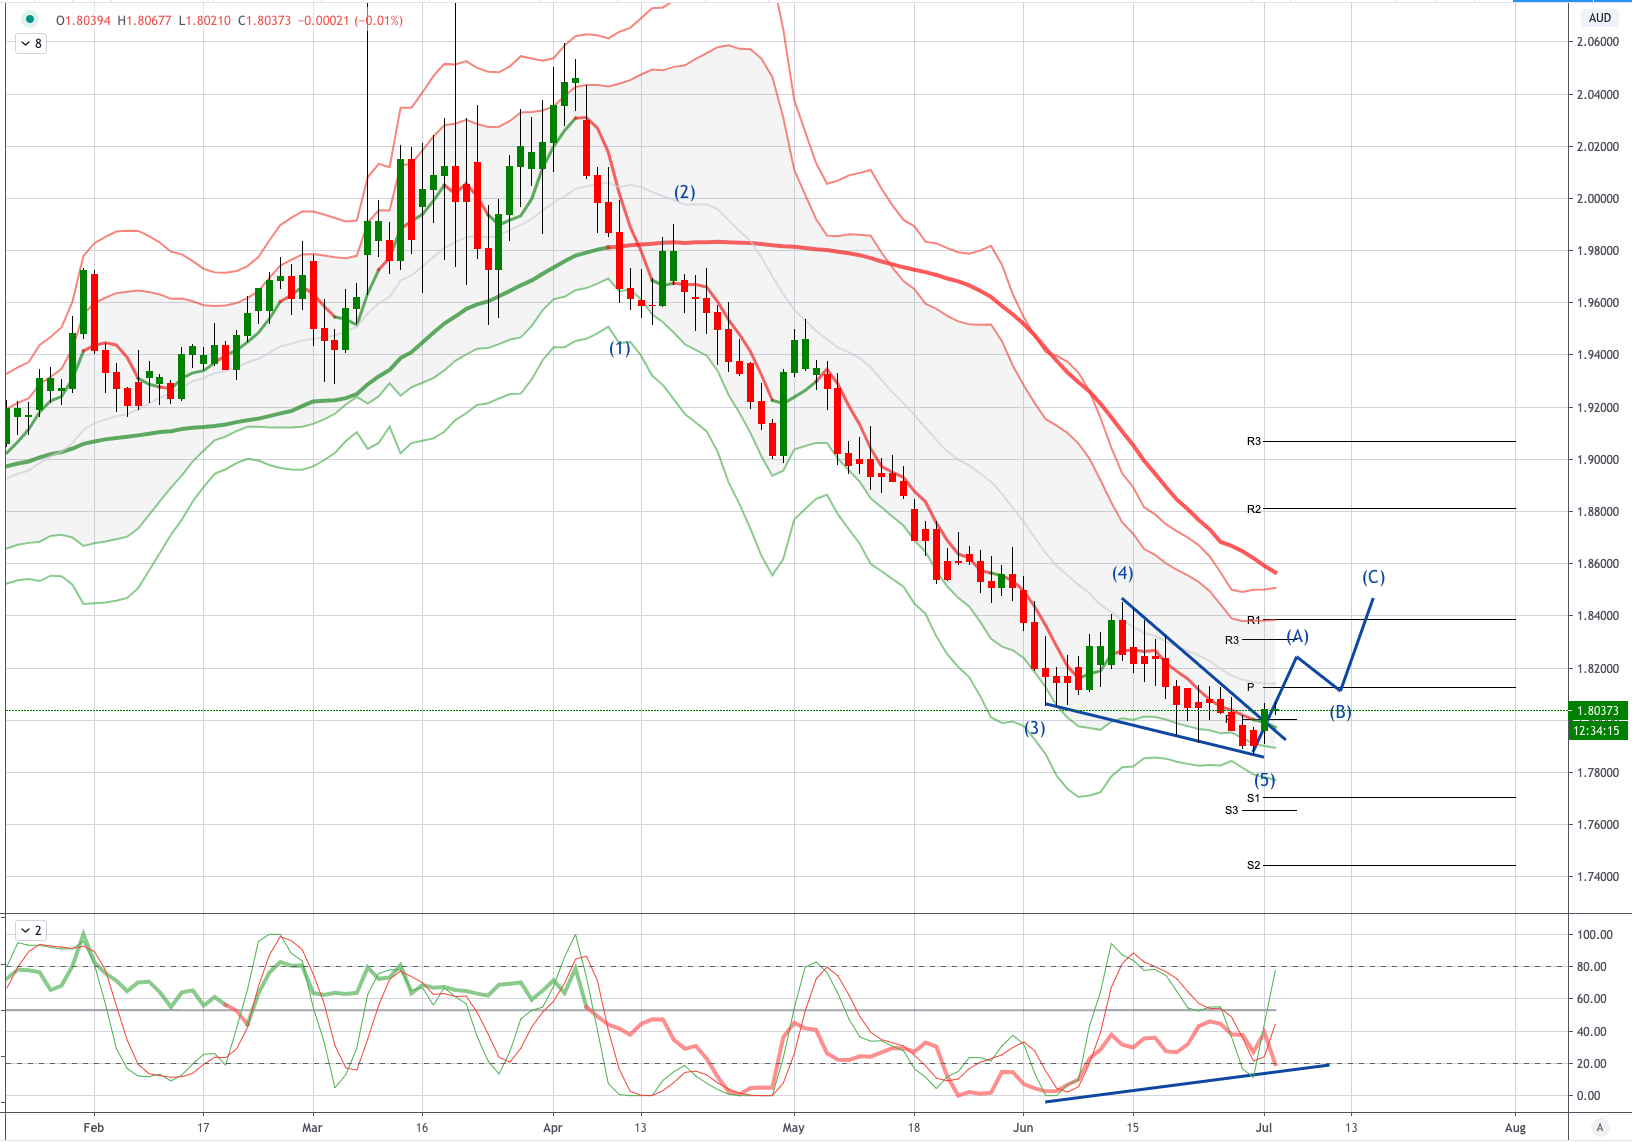
Task: Click the 2.00000 level on price scale
Action: [x=1597, y=199]
